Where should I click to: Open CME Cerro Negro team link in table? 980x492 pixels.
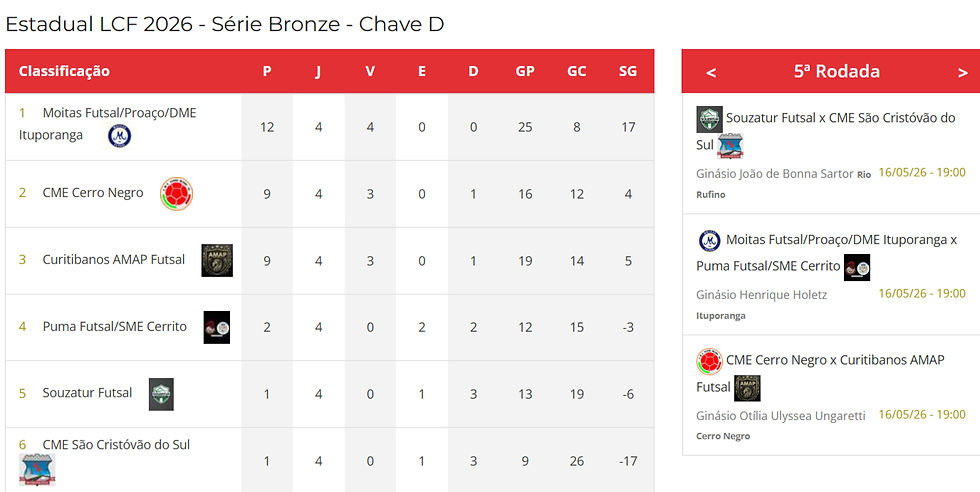(x=92, y=193)
